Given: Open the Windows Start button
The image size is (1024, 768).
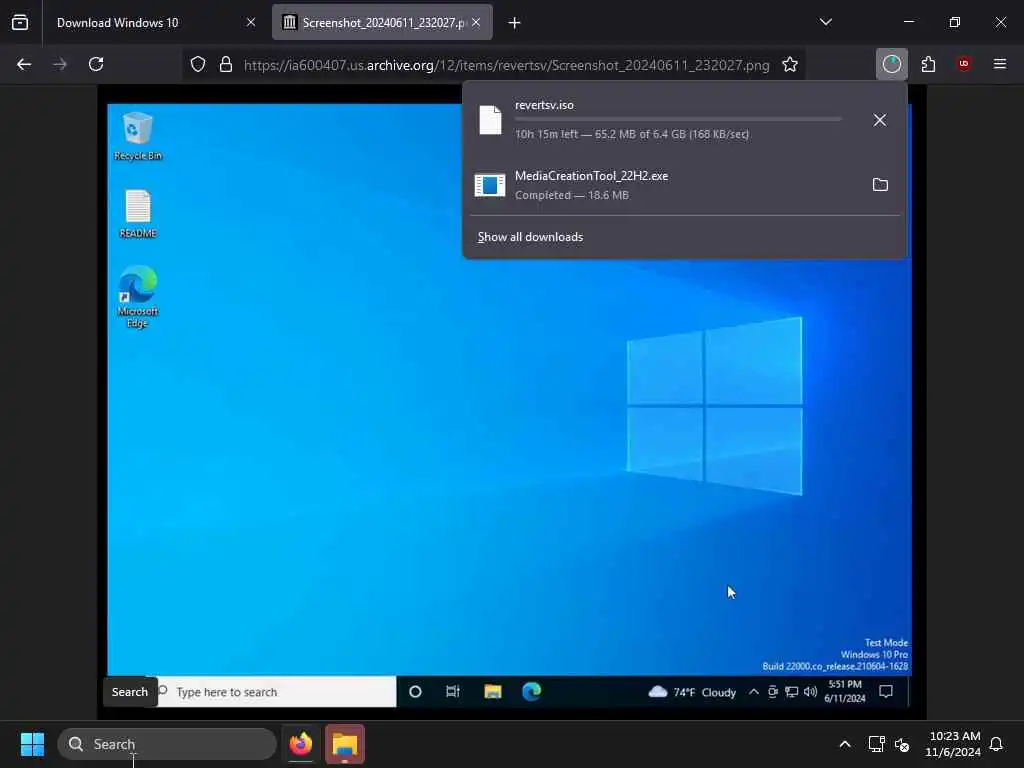Looking at the screenshot, I should click(x=32, y=744).
